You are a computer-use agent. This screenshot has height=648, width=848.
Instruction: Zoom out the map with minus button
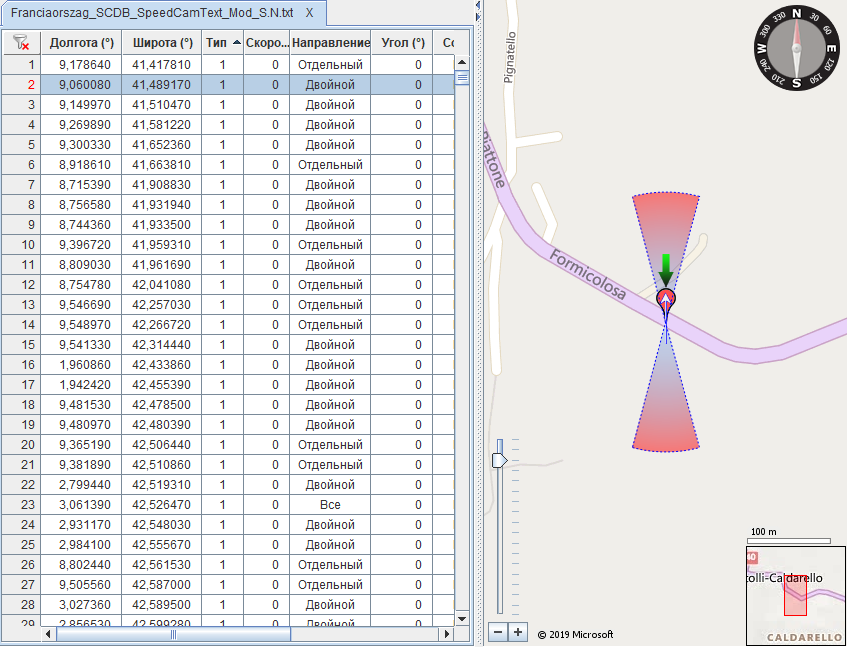click(498, 631)
